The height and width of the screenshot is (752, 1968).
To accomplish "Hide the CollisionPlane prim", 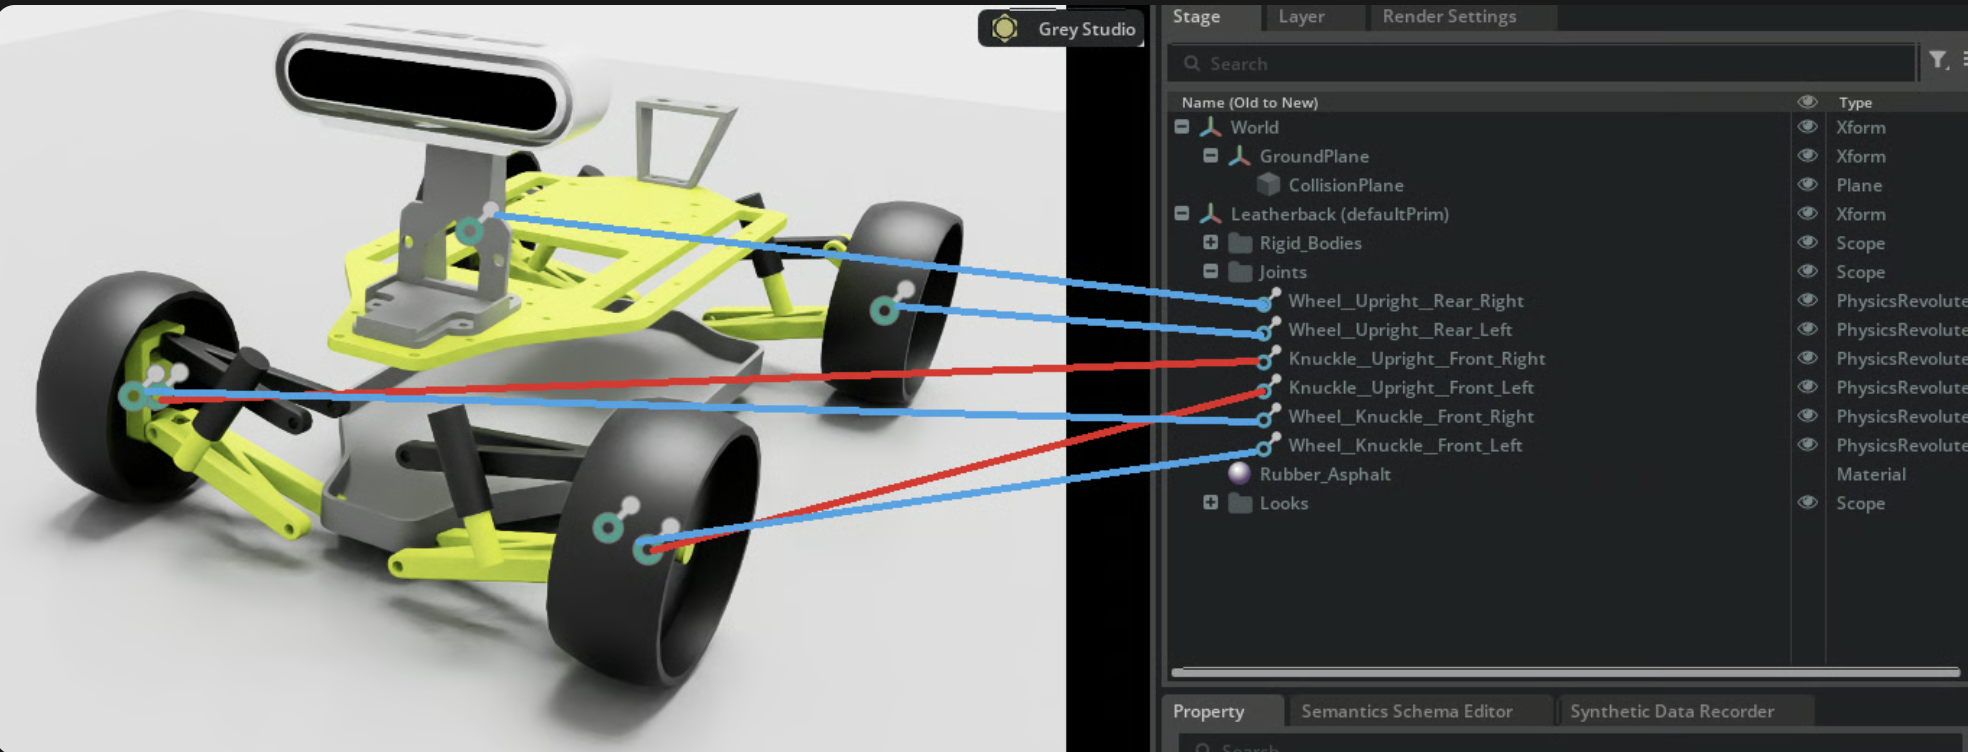I will (1807, 185).
